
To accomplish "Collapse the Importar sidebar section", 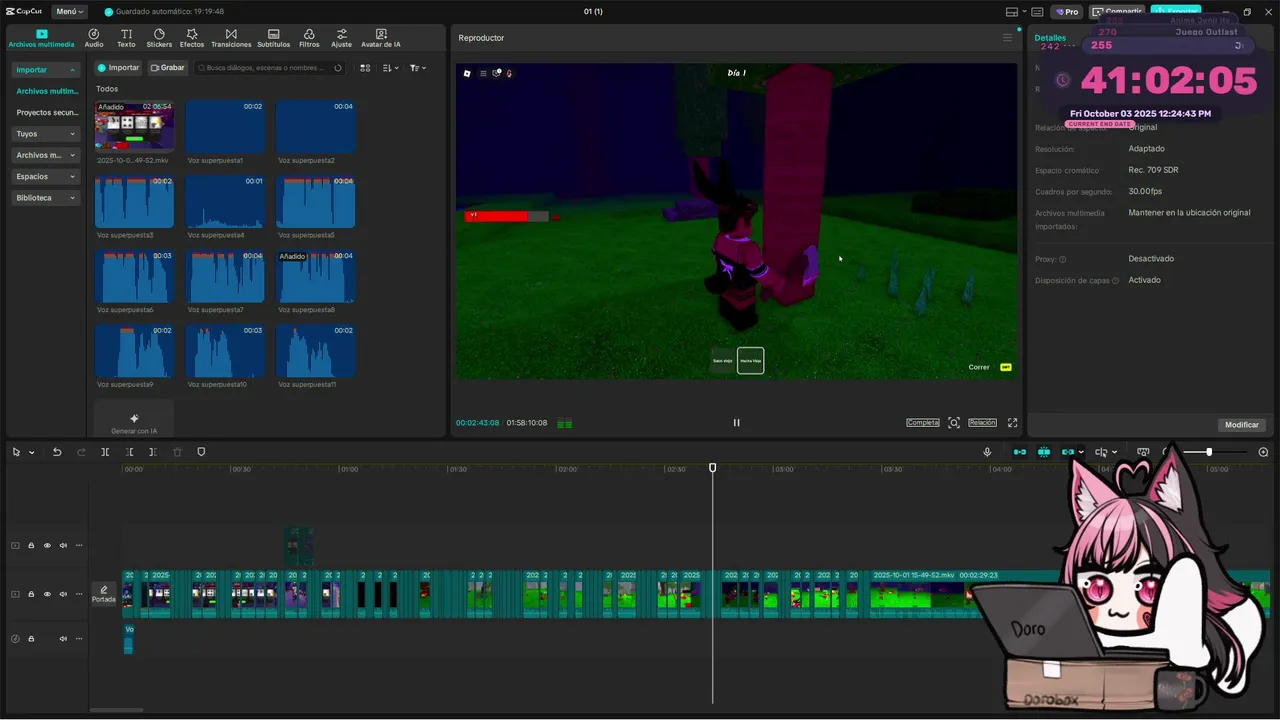I will coord(46,70).
